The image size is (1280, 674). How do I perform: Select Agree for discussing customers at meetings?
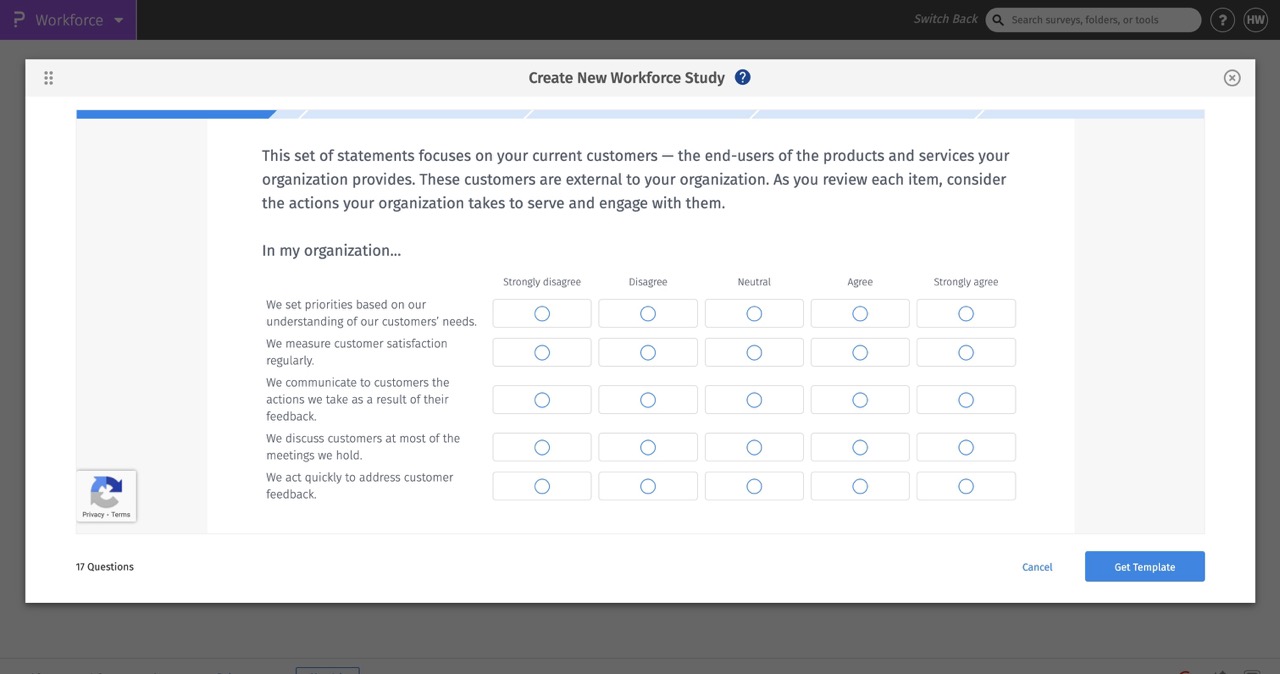[x=860, y=447]
